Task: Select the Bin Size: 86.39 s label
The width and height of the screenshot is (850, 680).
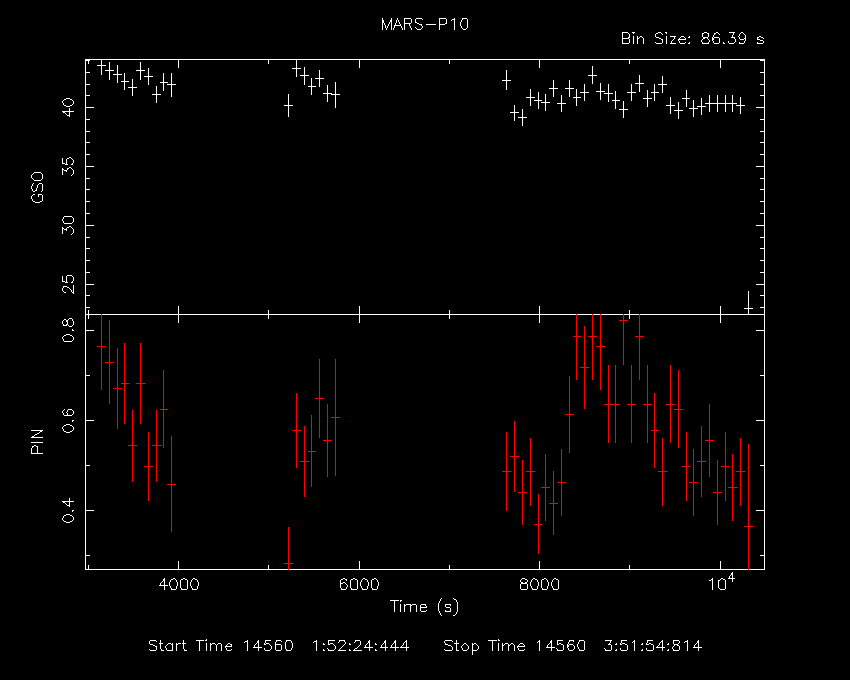Action: click(x=692, y=39)
